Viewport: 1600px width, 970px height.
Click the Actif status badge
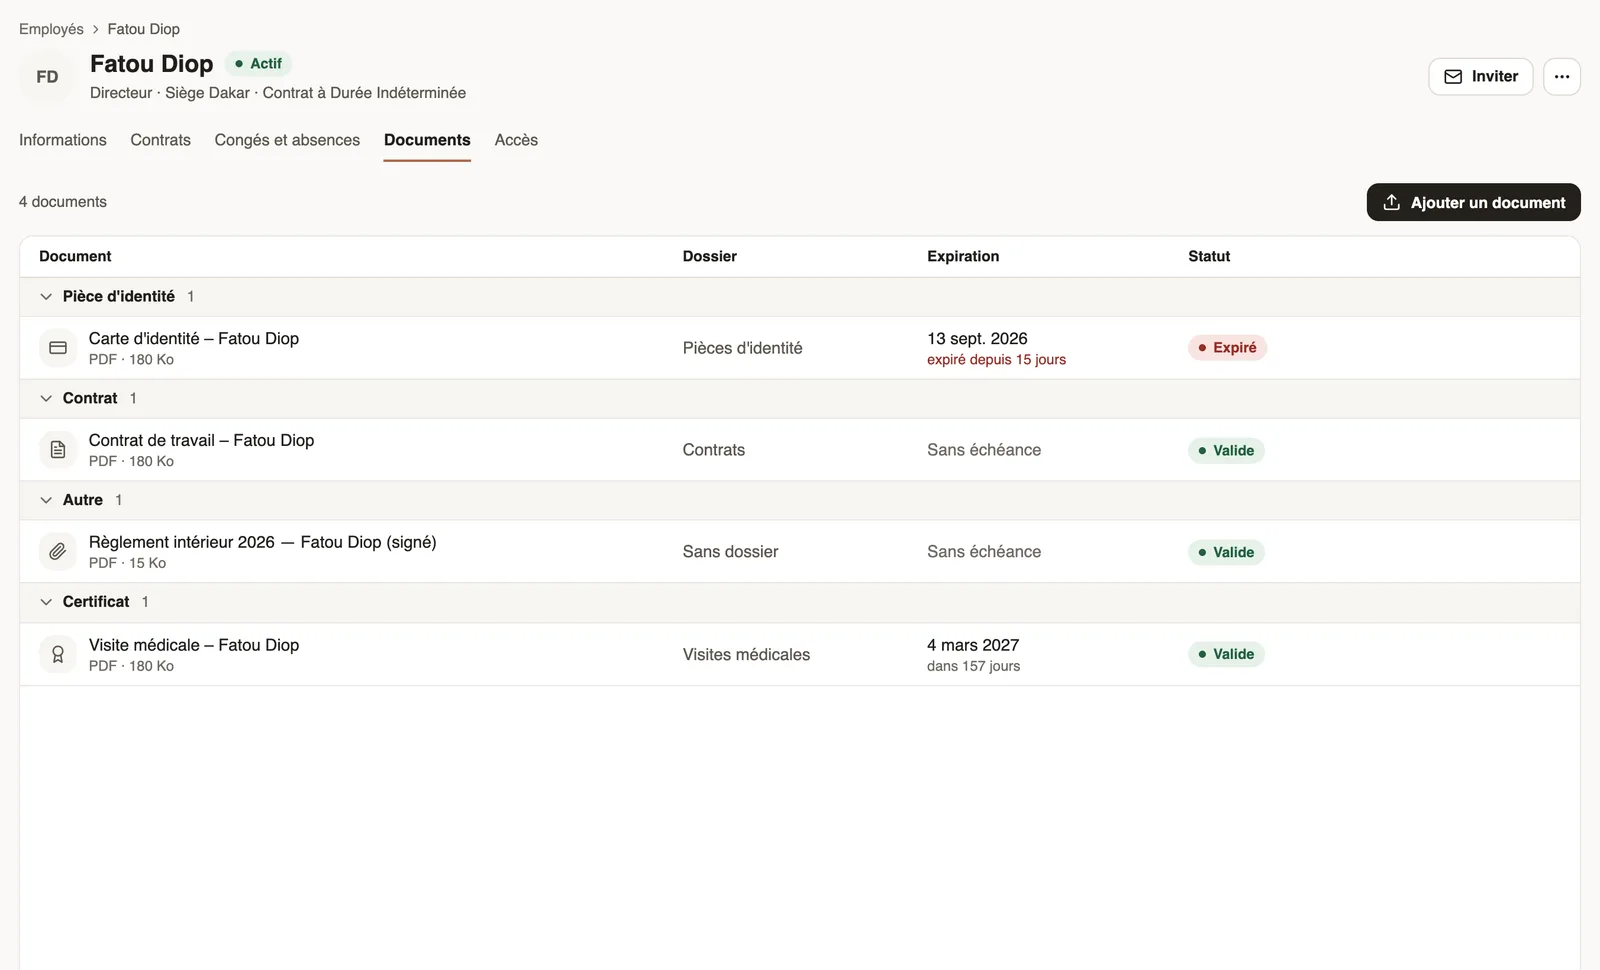point(258,64)
